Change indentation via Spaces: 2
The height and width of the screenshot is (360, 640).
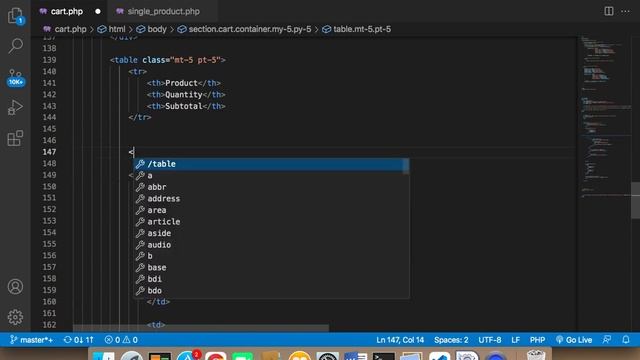click(x=451, y=340)
